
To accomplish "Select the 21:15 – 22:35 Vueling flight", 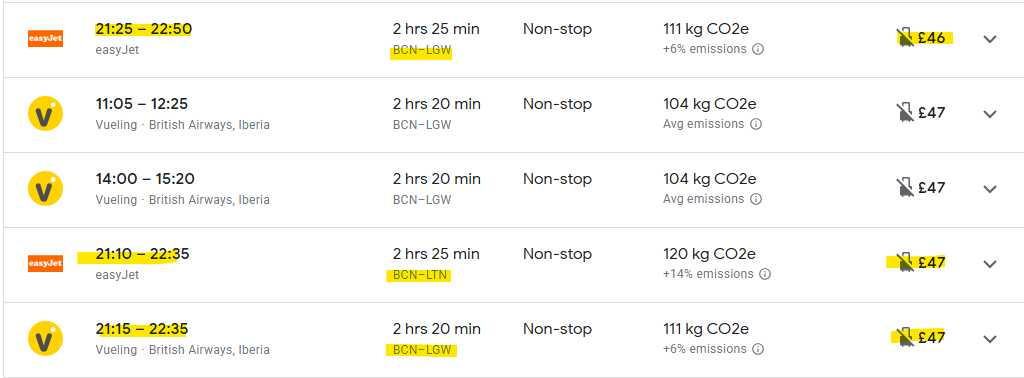I will coord(142,329).
